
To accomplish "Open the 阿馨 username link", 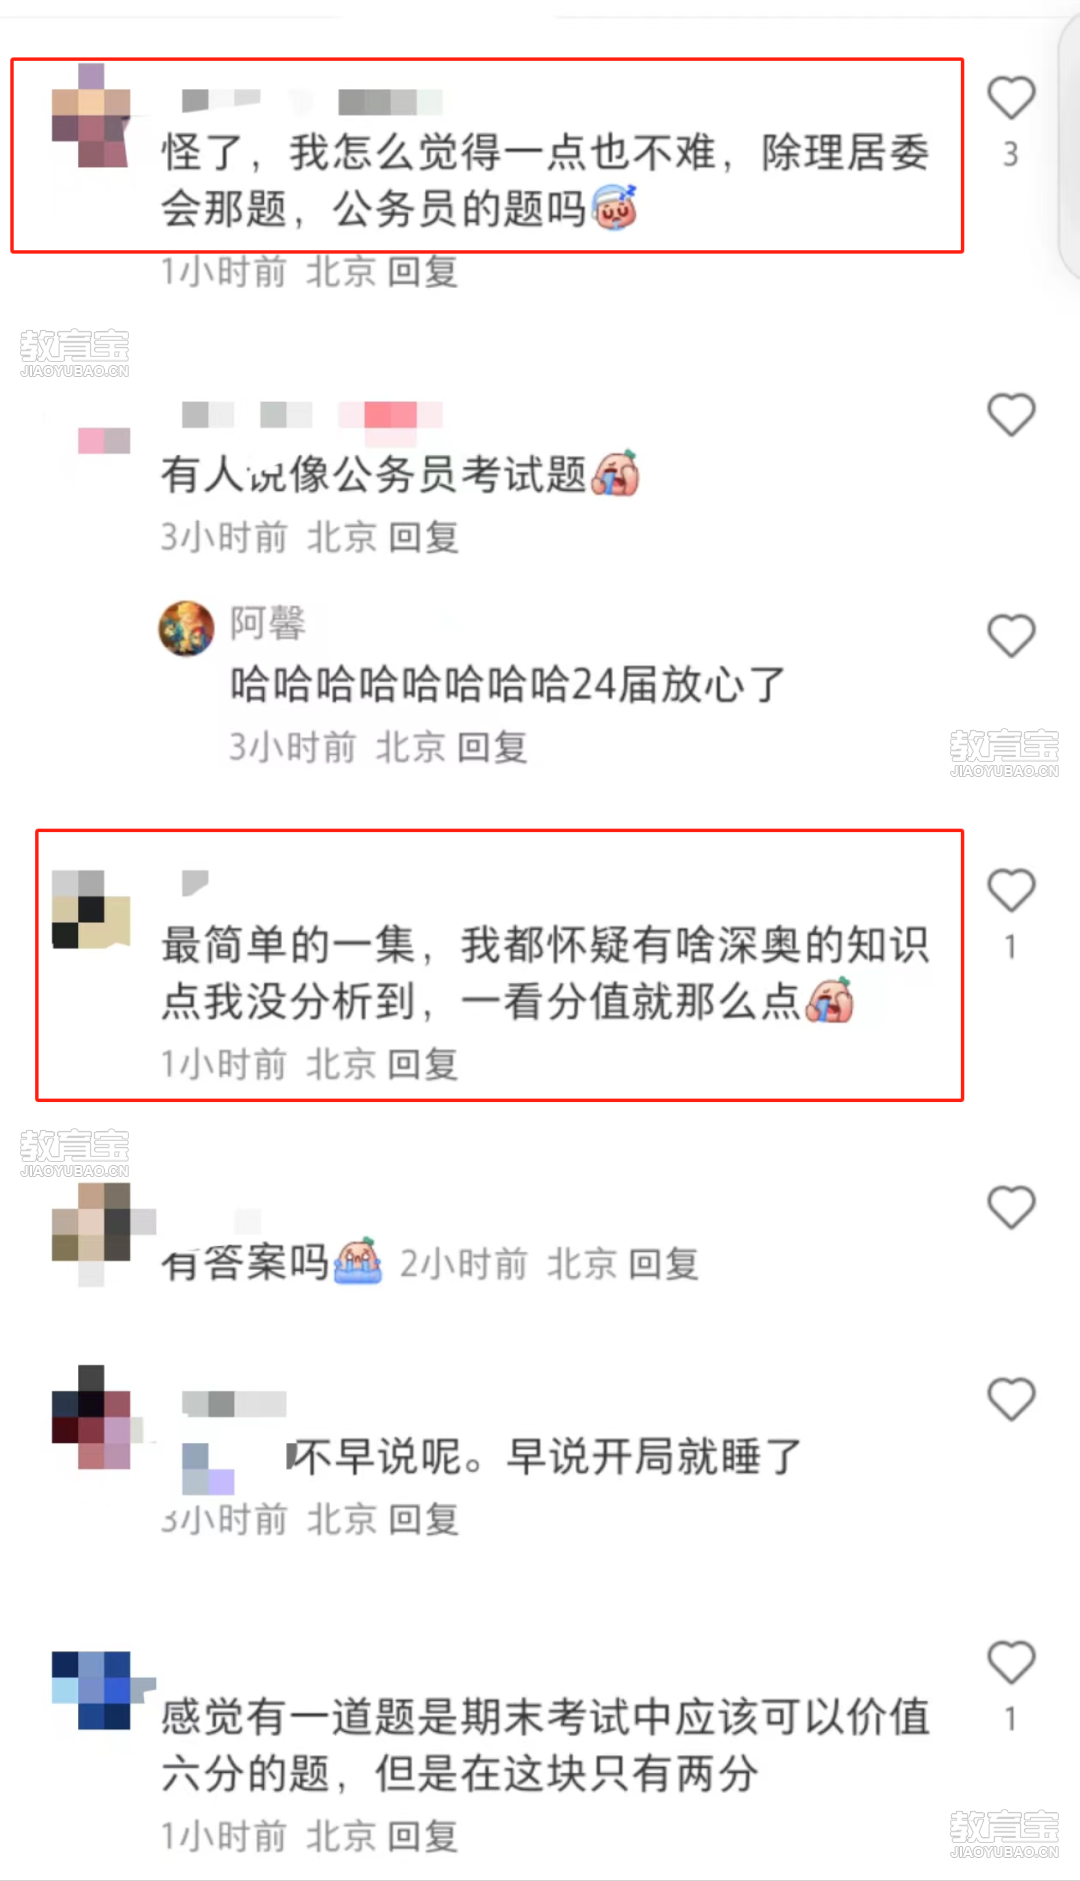I will 268,623.
